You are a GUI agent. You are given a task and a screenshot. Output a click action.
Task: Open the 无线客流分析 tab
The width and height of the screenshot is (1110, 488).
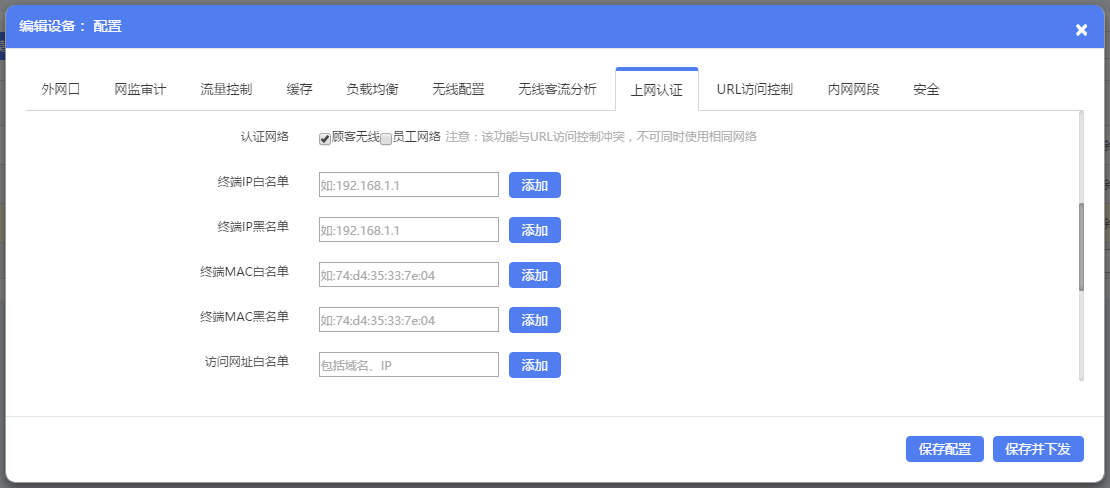tap(557, 89)
